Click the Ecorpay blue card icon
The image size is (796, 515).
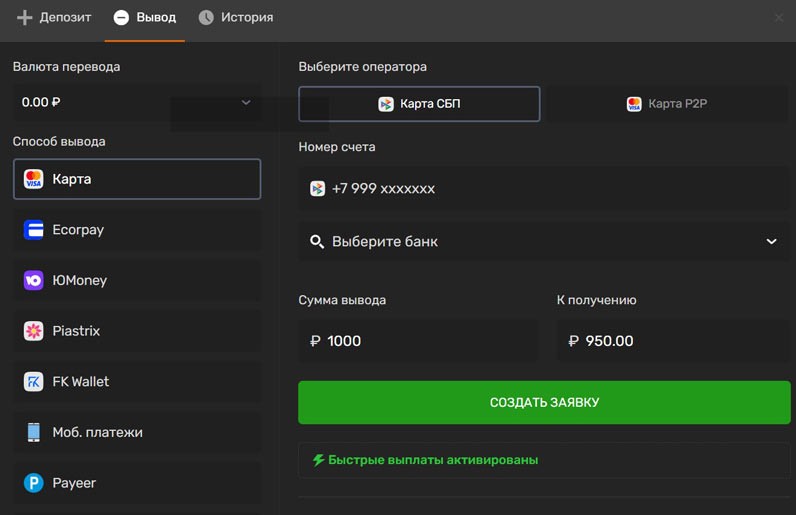(34, 230)
